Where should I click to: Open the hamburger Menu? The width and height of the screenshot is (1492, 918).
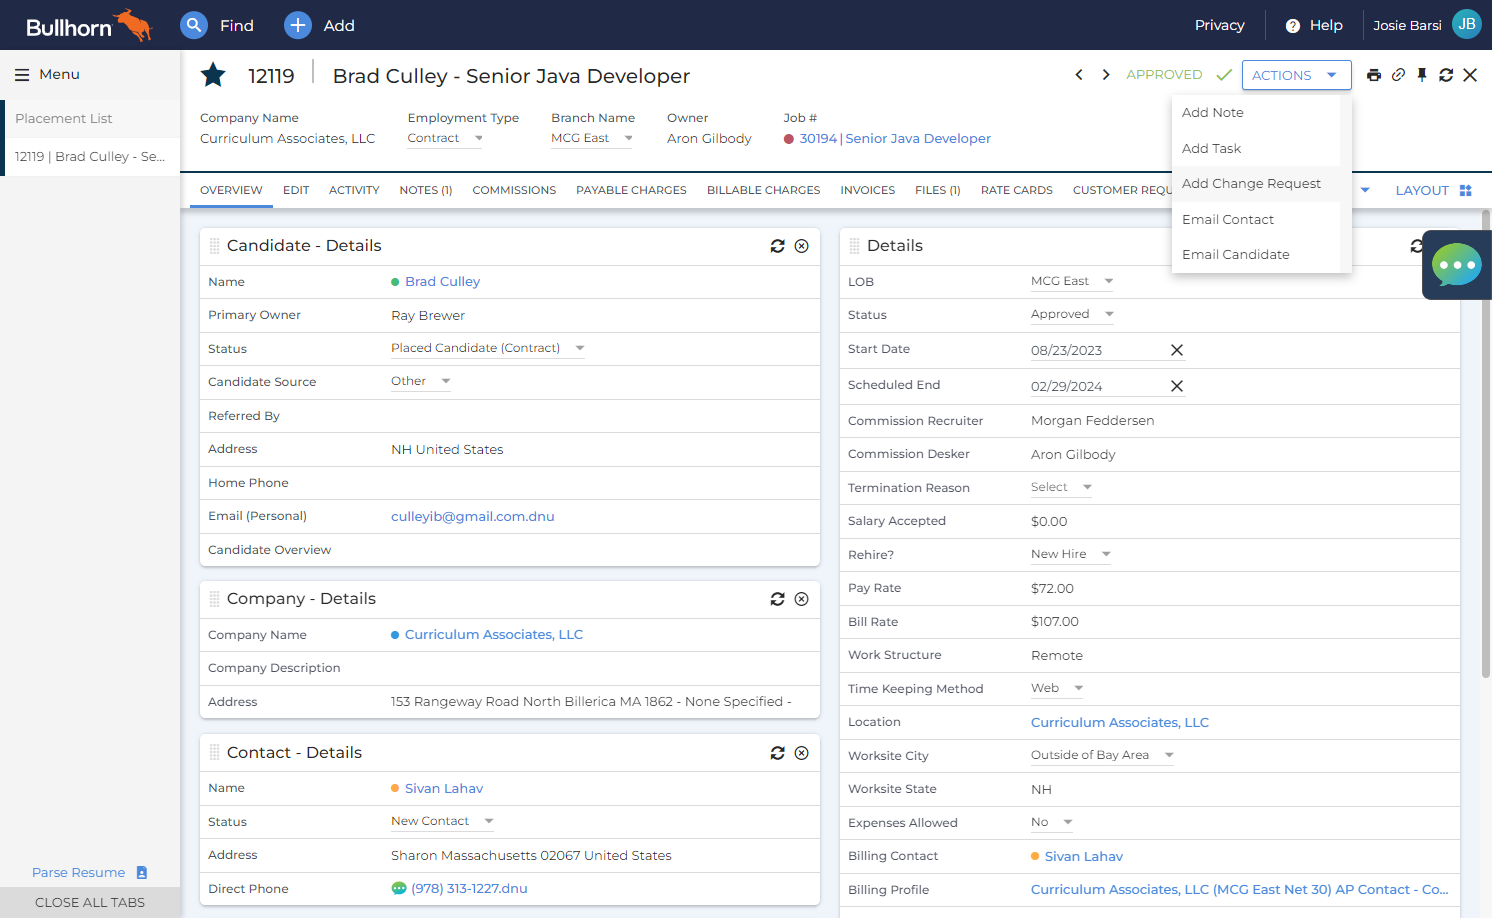tap(47, 74)
